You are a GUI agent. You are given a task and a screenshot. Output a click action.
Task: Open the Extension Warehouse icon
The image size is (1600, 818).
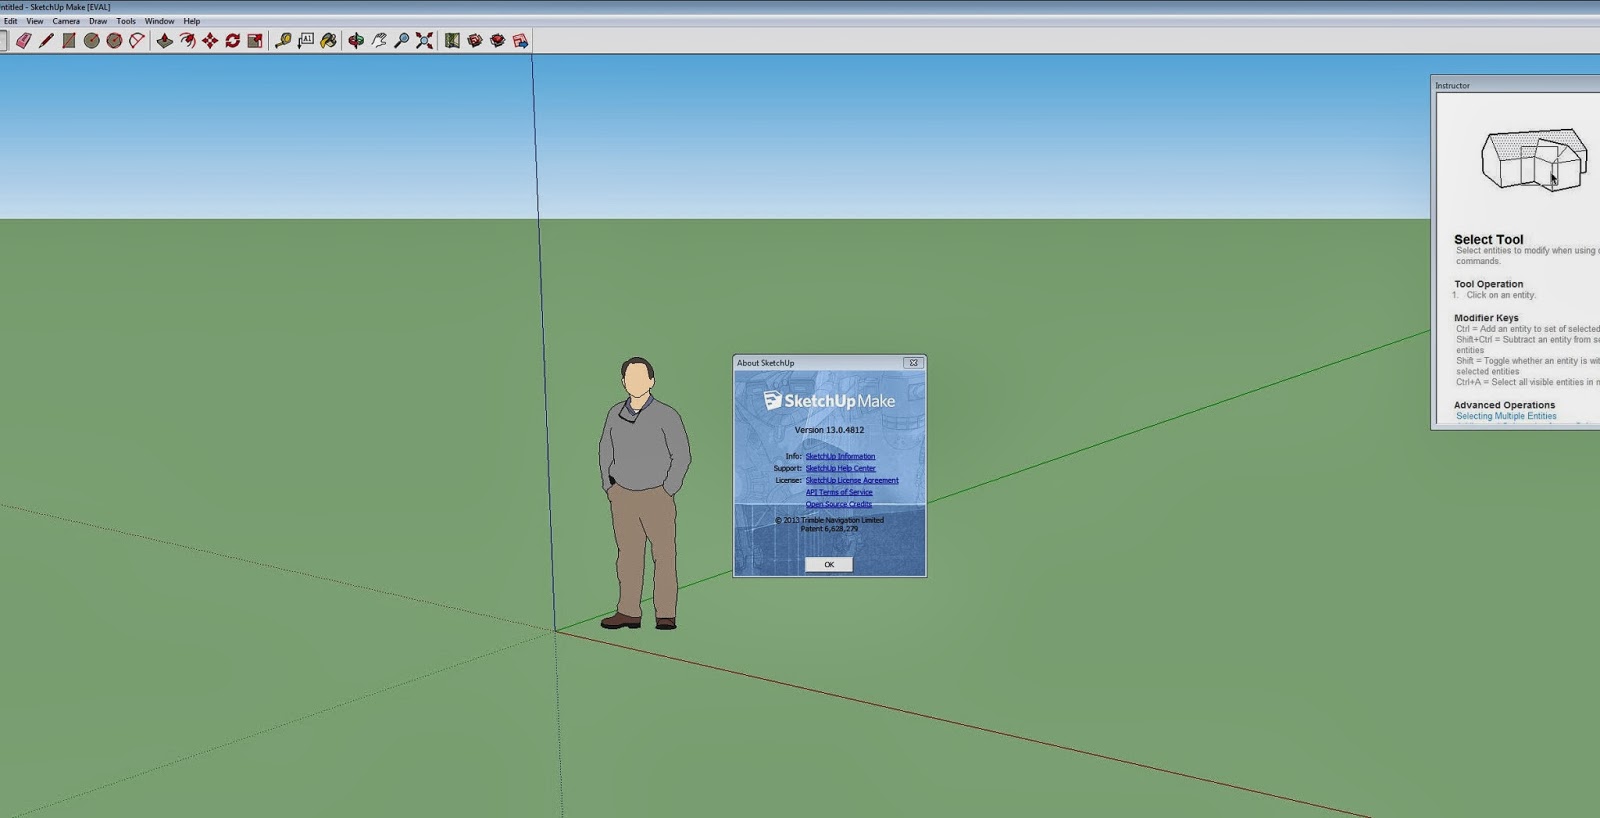point(497,41)
